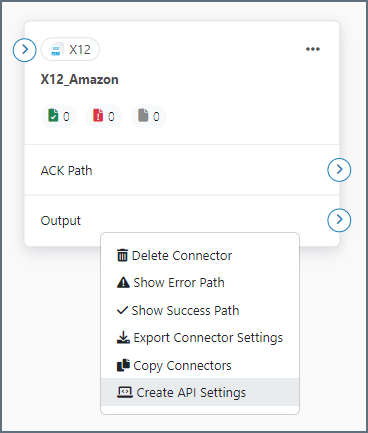Expand the Output arrow circle
The height and width of the screenshot is (433, 368).
(339, 220)
